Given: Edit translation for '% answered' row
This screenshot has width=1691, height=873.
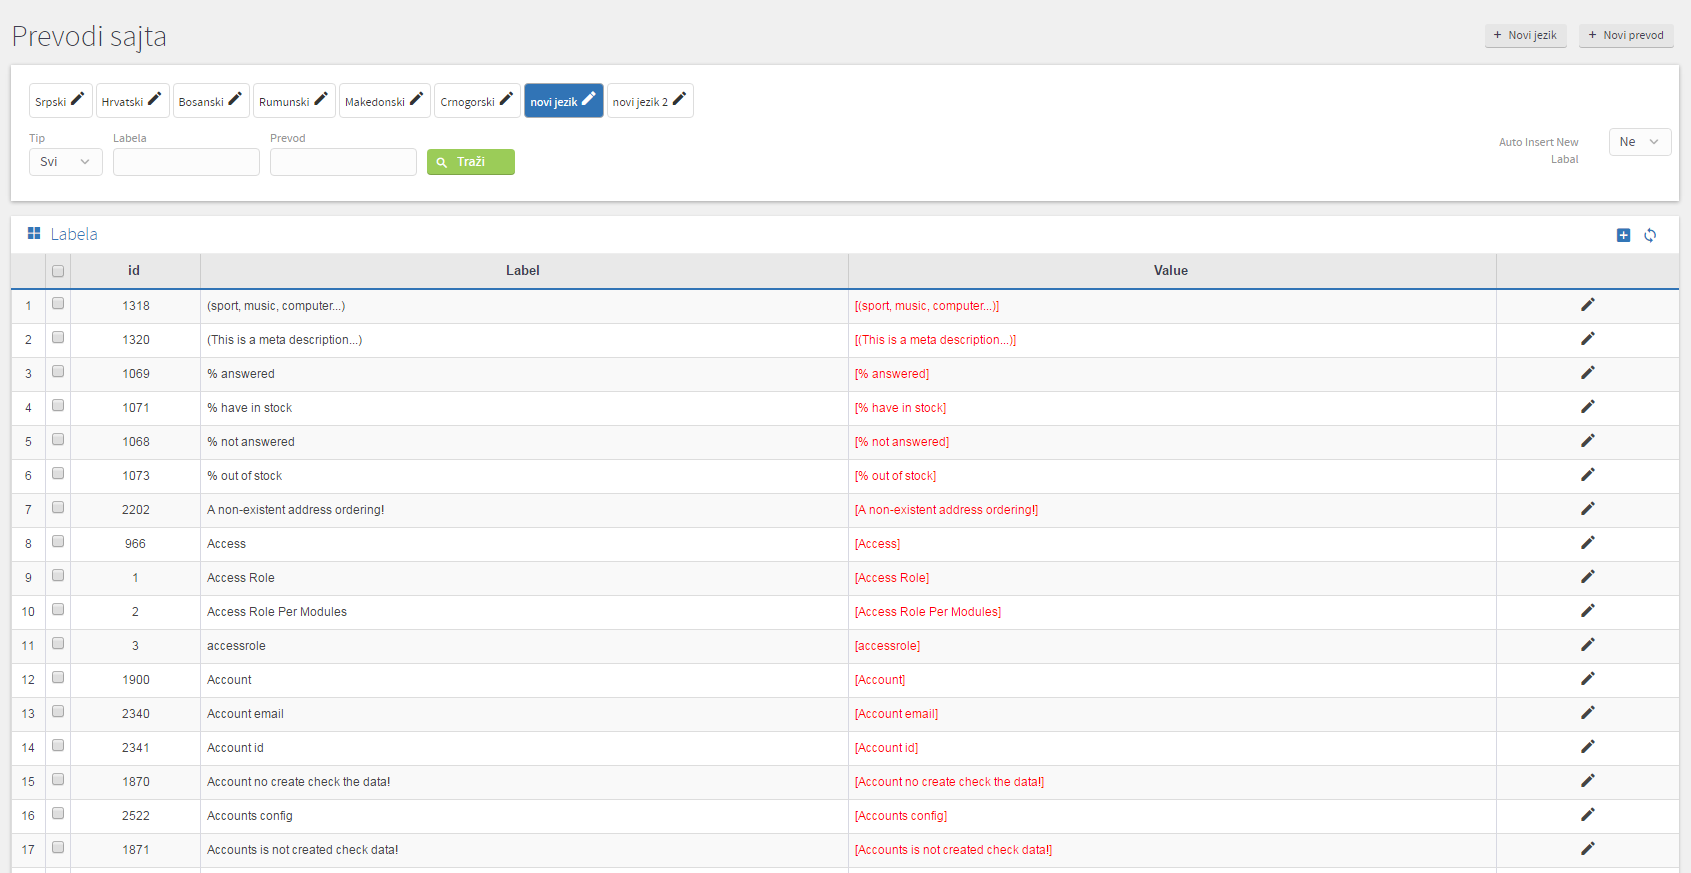Looking at the screenshot, I should coord(1587,373).
